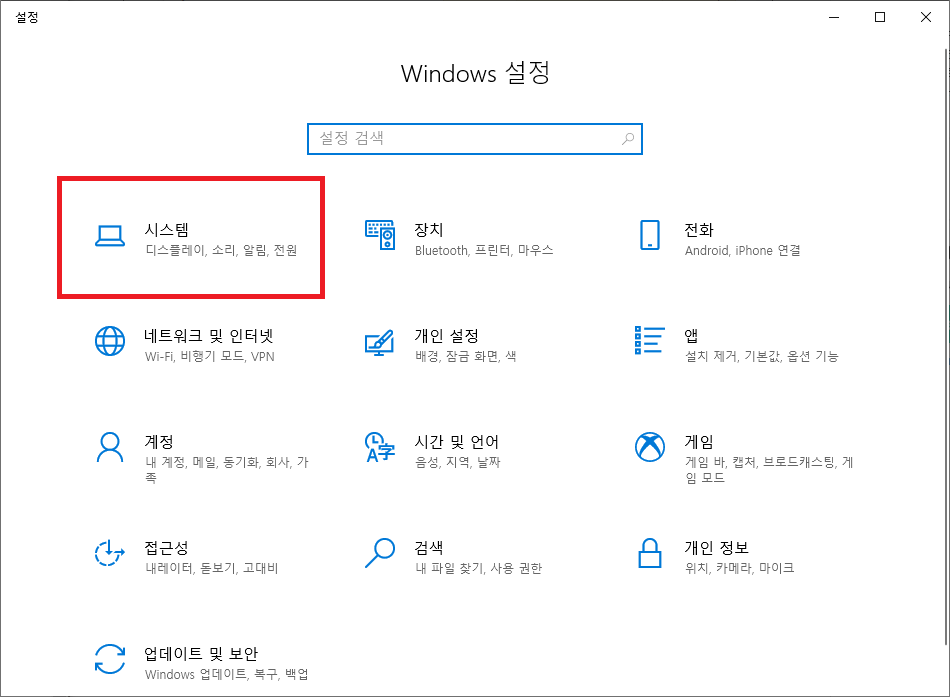Open the 시간 및 언어 icon
Viewport: 950px width, 697px height.
tap(380, 447)
